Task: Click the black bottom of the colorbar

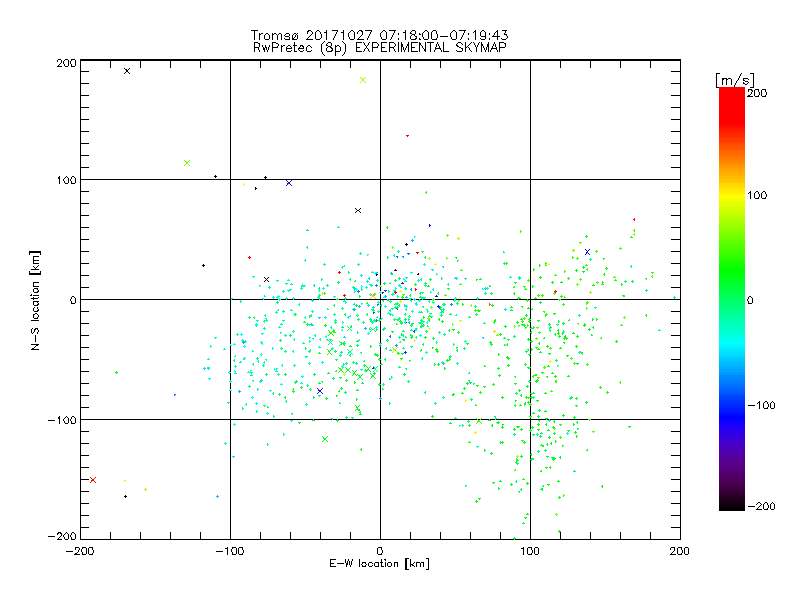Action: (x=732, y=504)
